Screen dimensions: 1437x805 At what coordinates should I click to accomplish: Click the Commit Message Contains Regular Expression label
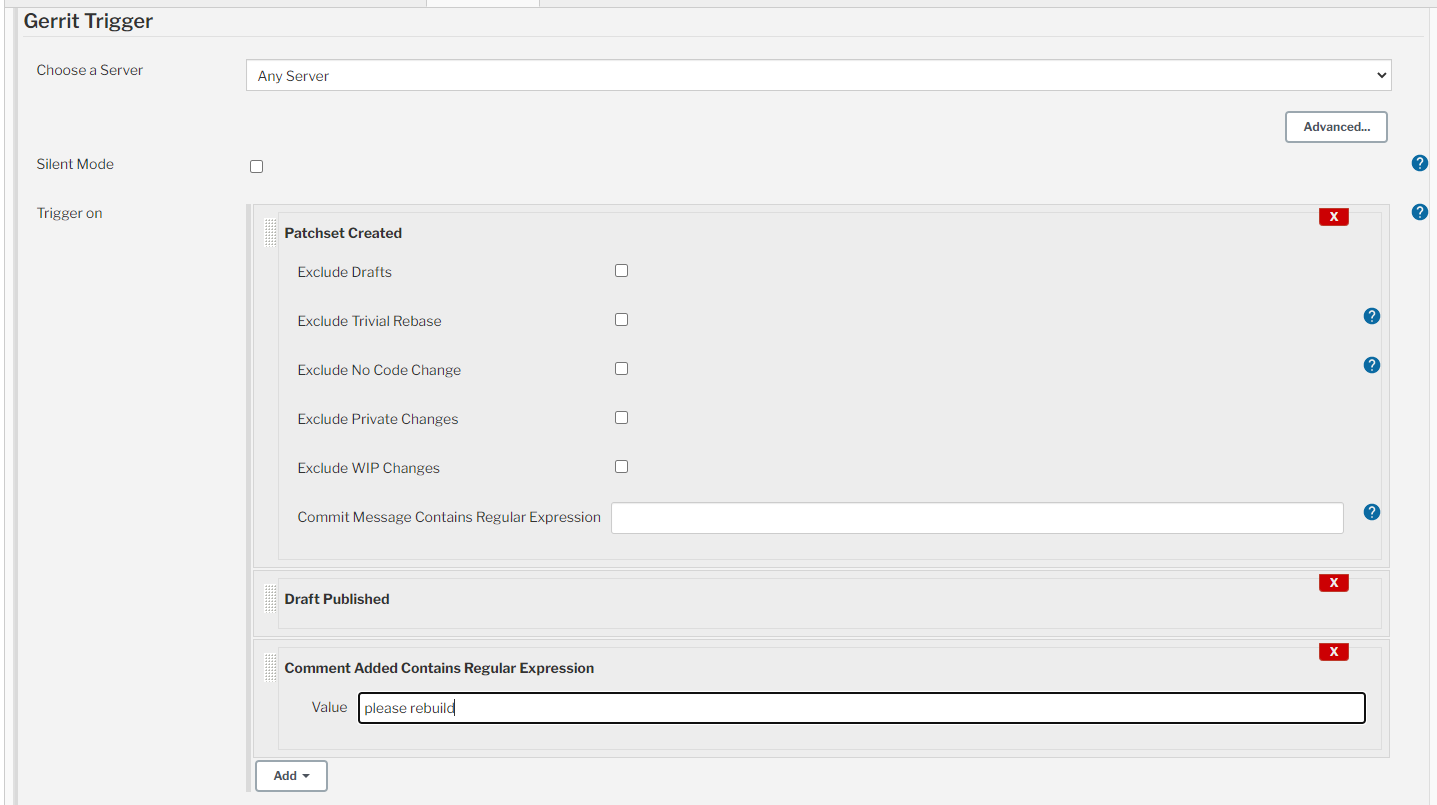449,517
